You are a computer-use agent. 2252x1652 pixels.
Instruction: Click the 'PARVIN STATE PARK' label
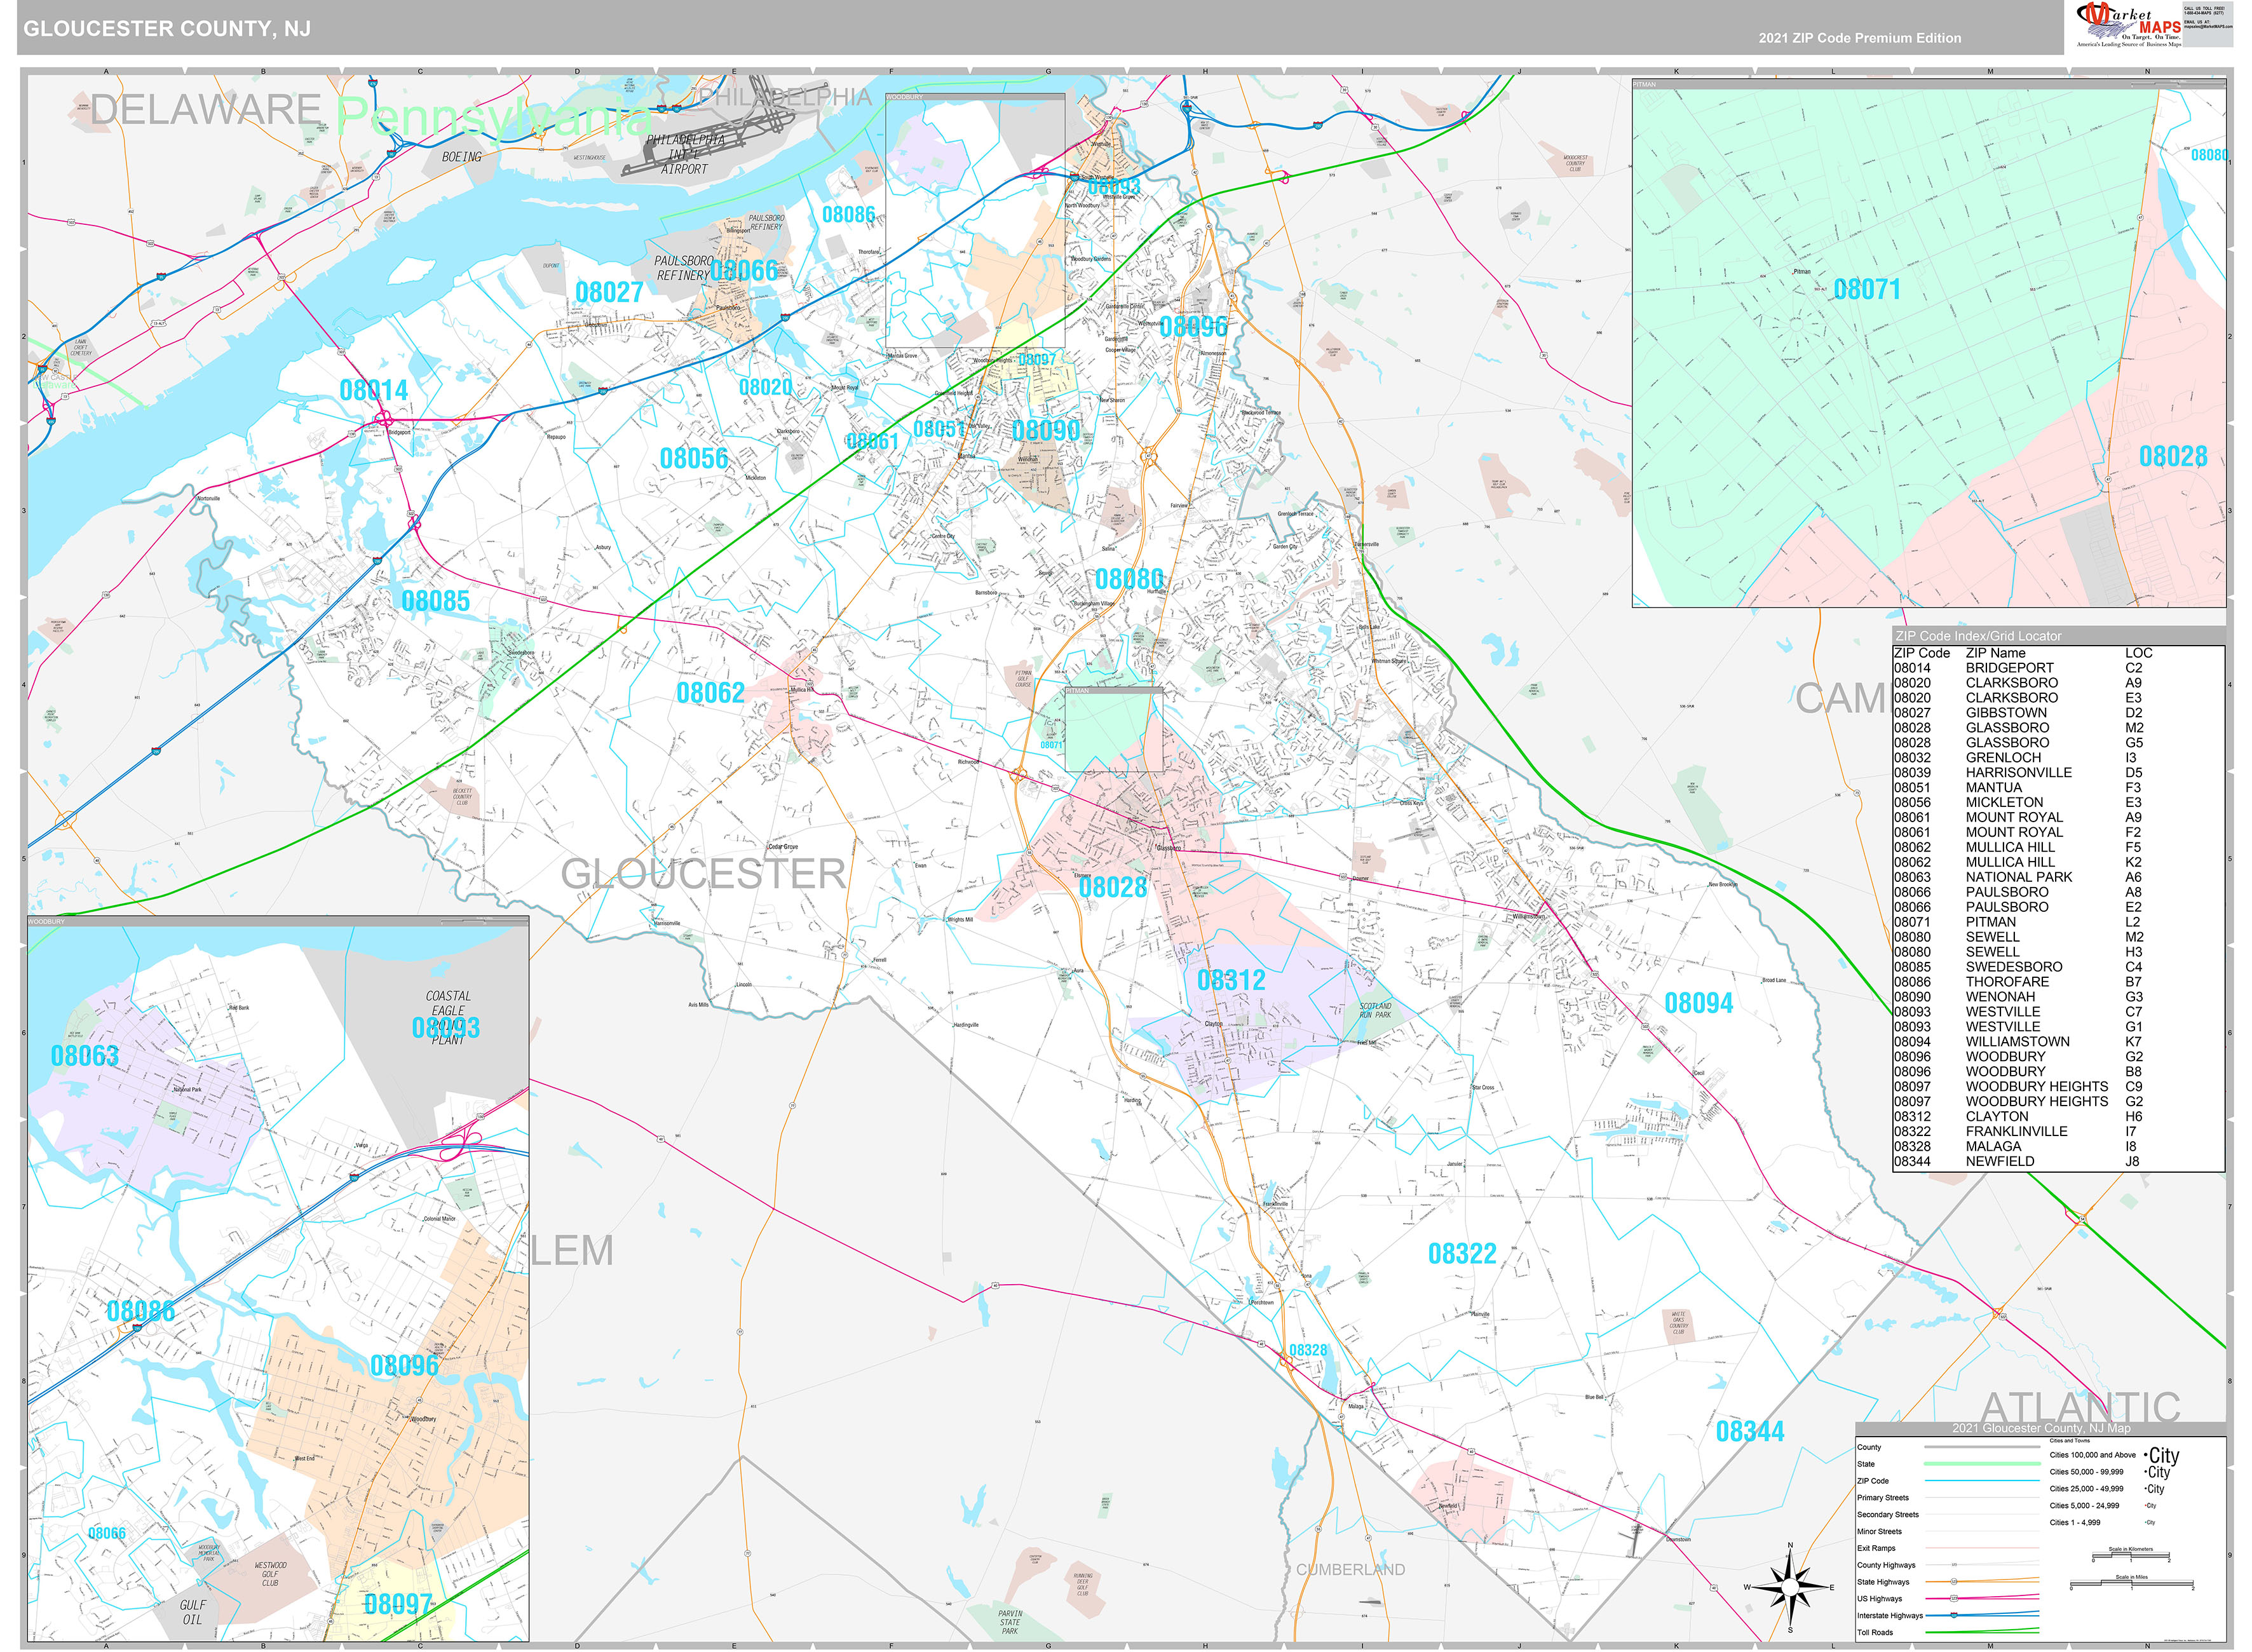(x=1010, y=1622)
